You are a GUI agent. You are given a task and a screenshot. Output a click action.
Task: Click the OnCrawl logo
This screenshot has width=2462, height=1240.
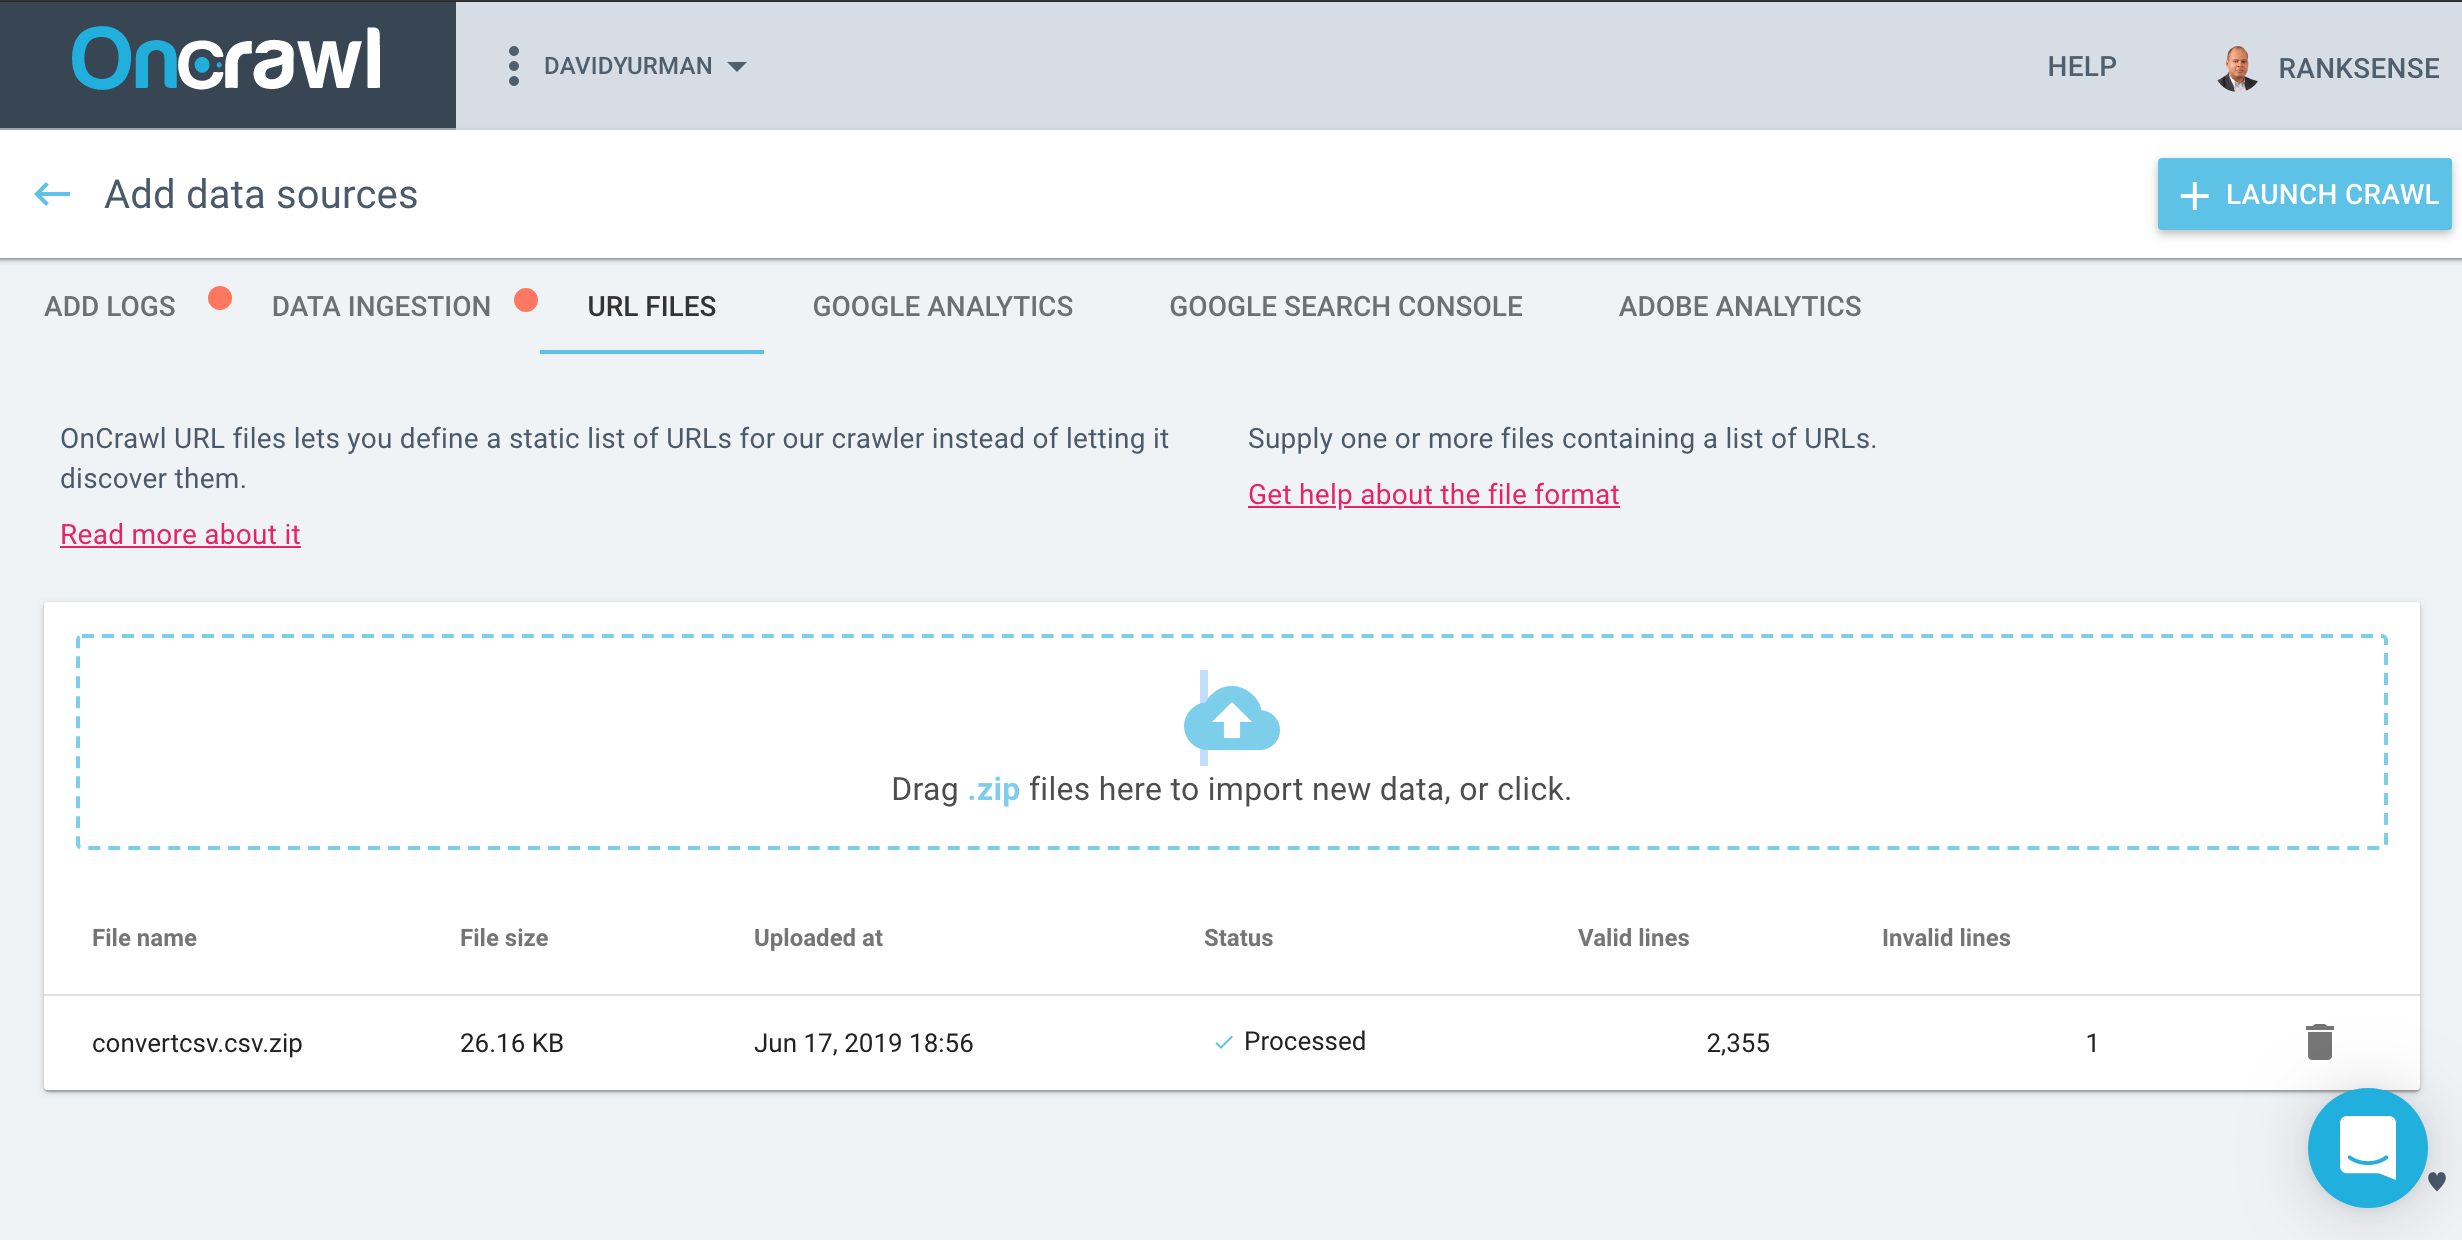coord(227,60)
